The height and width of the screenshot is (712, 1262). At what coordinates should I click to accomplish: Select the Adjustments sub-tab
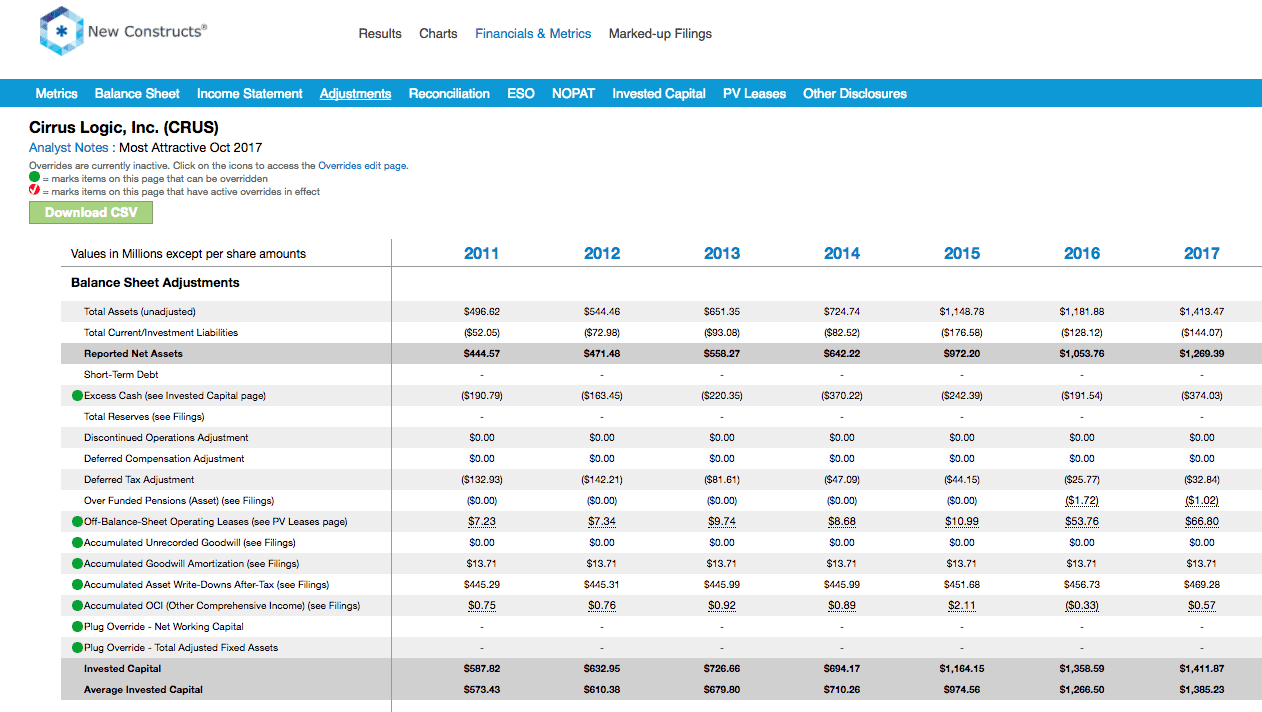click(x=355, y=93)
